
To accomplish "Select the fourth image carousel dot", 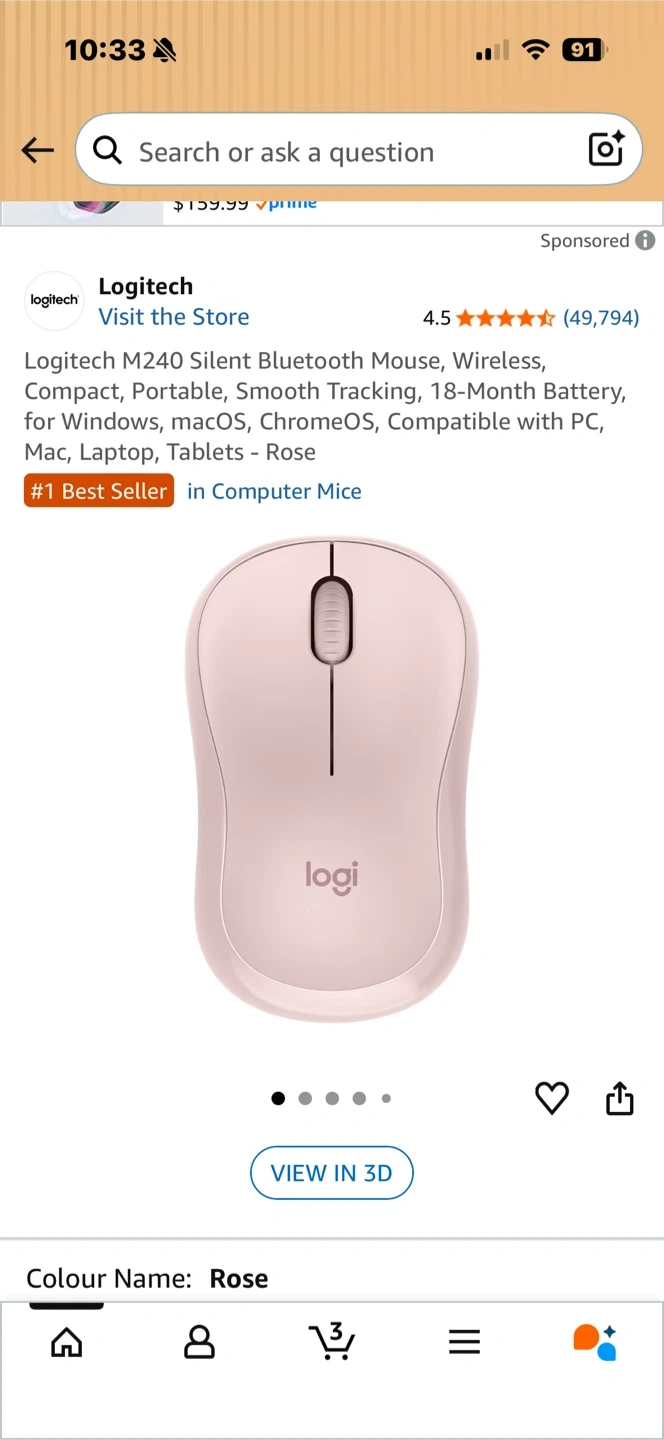I will [359, 1098].
